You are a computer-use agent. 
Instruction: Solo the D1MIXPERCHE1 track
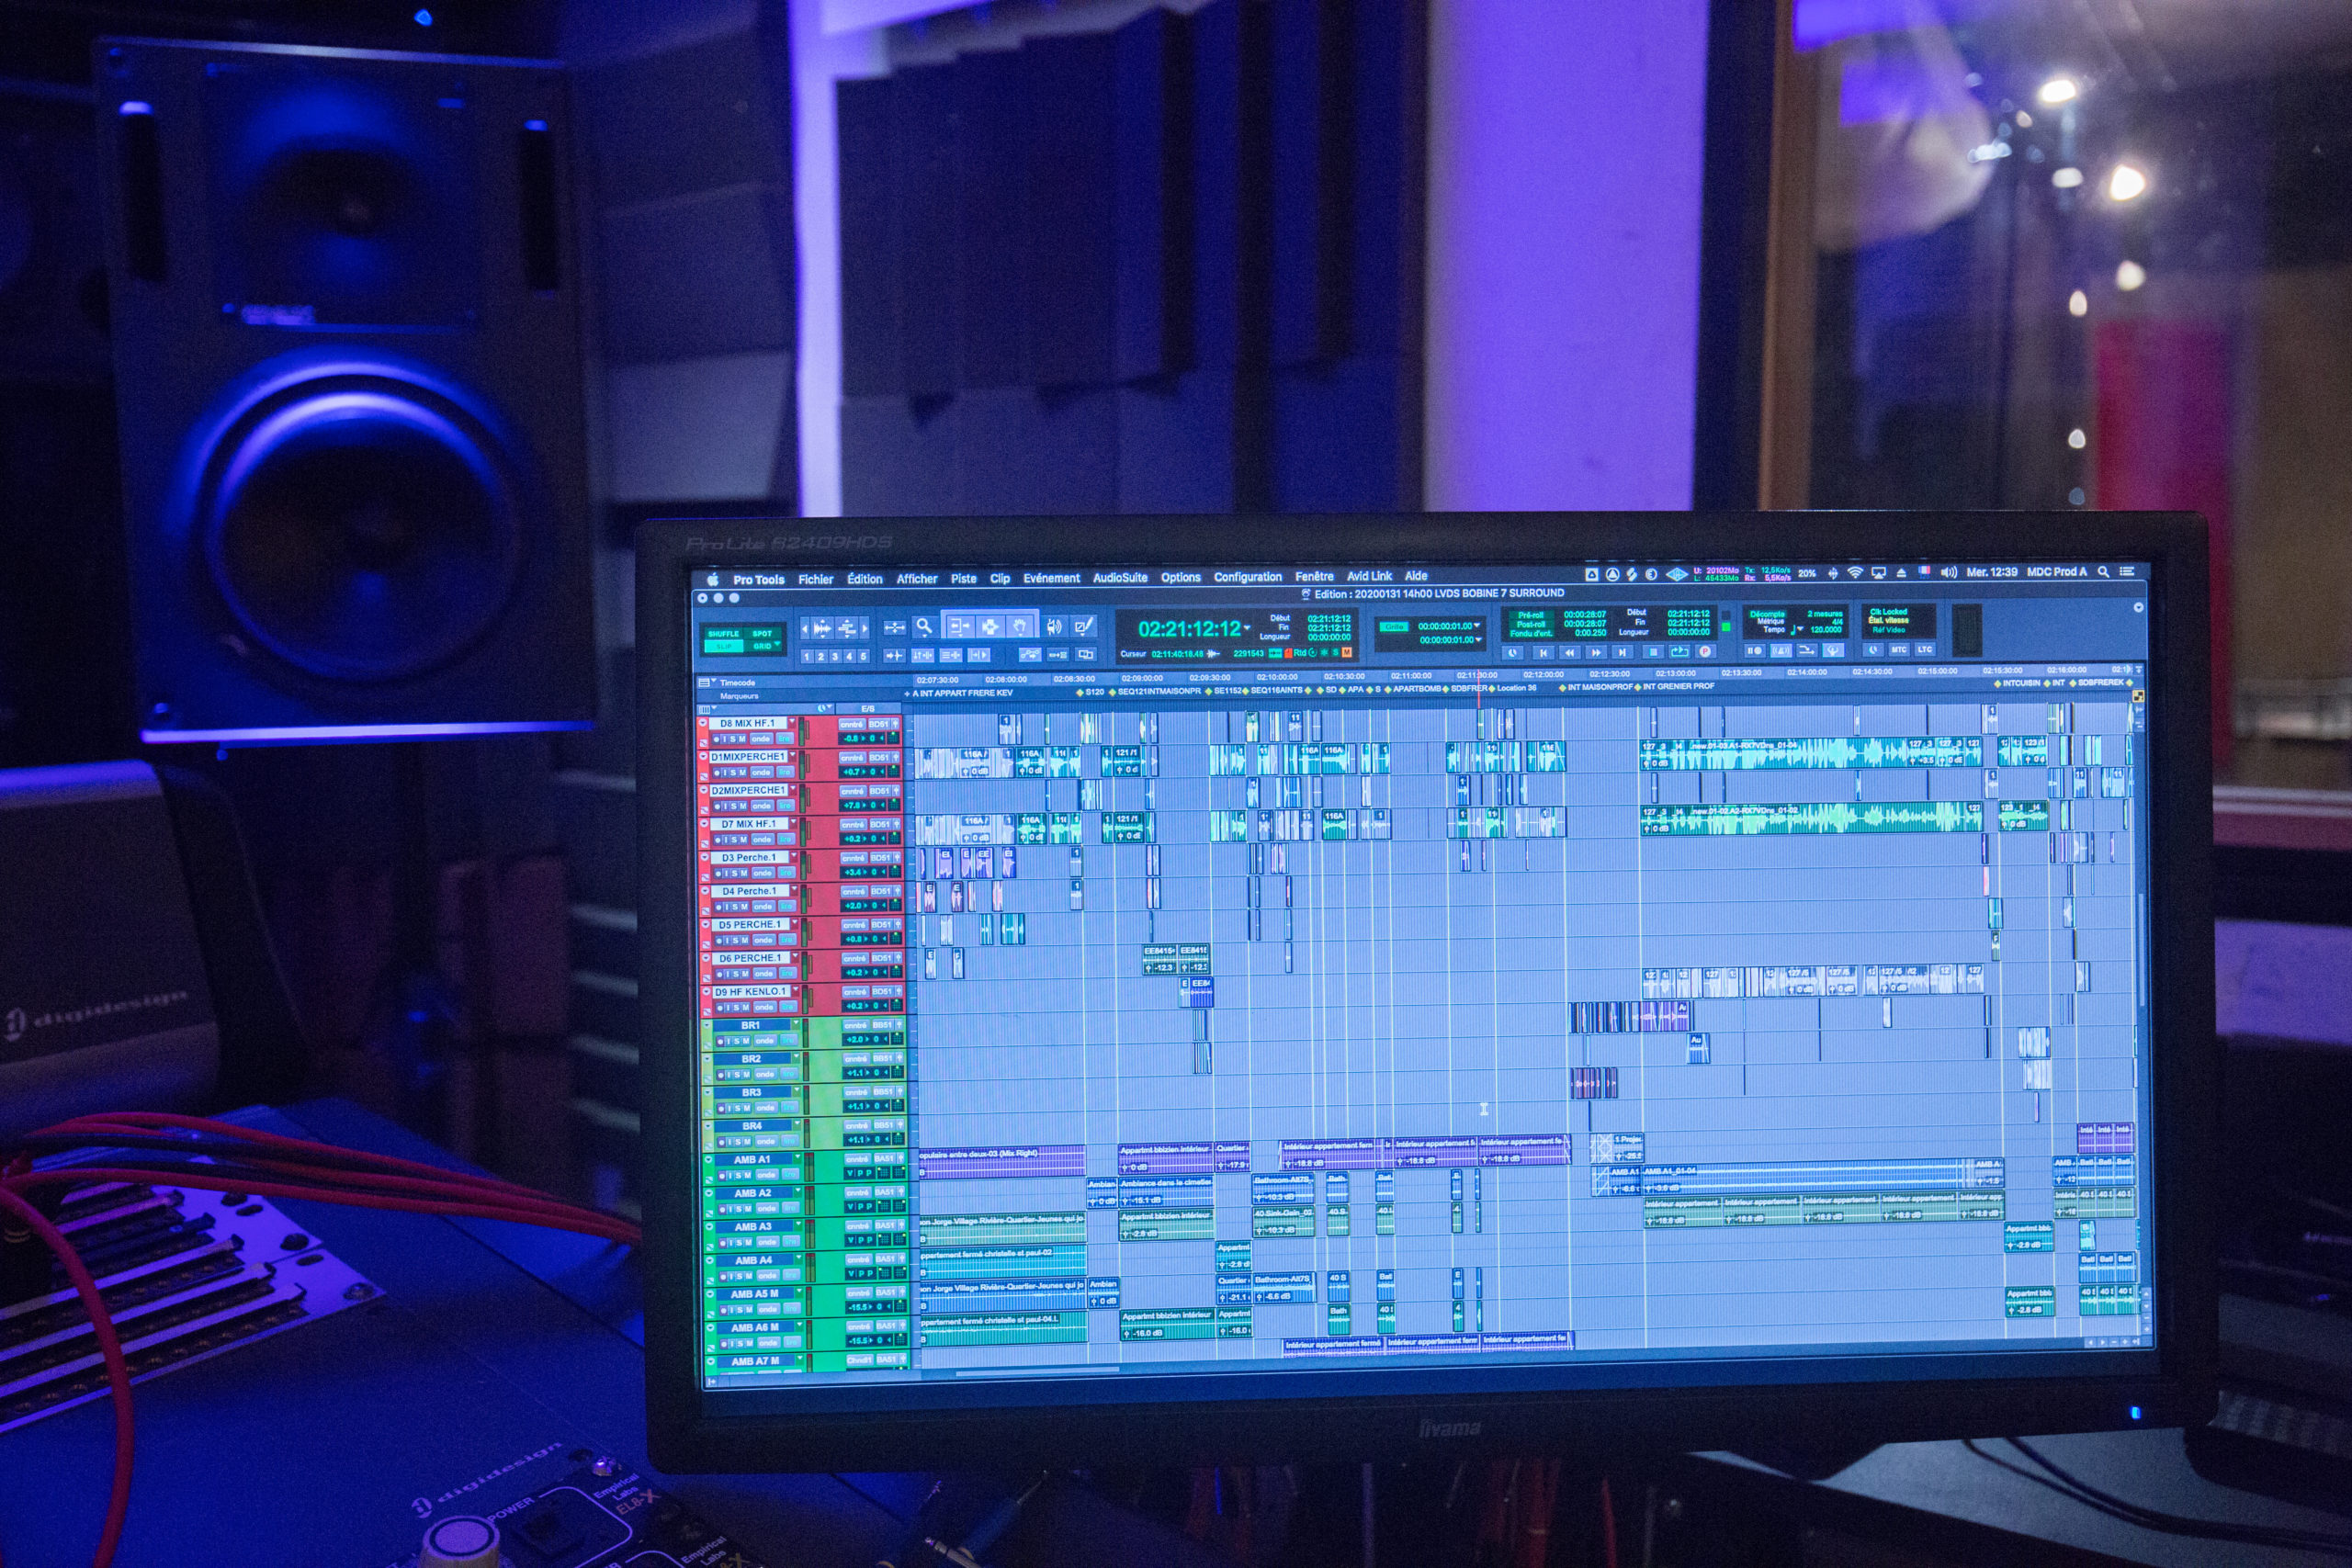(x=733, y=772)
